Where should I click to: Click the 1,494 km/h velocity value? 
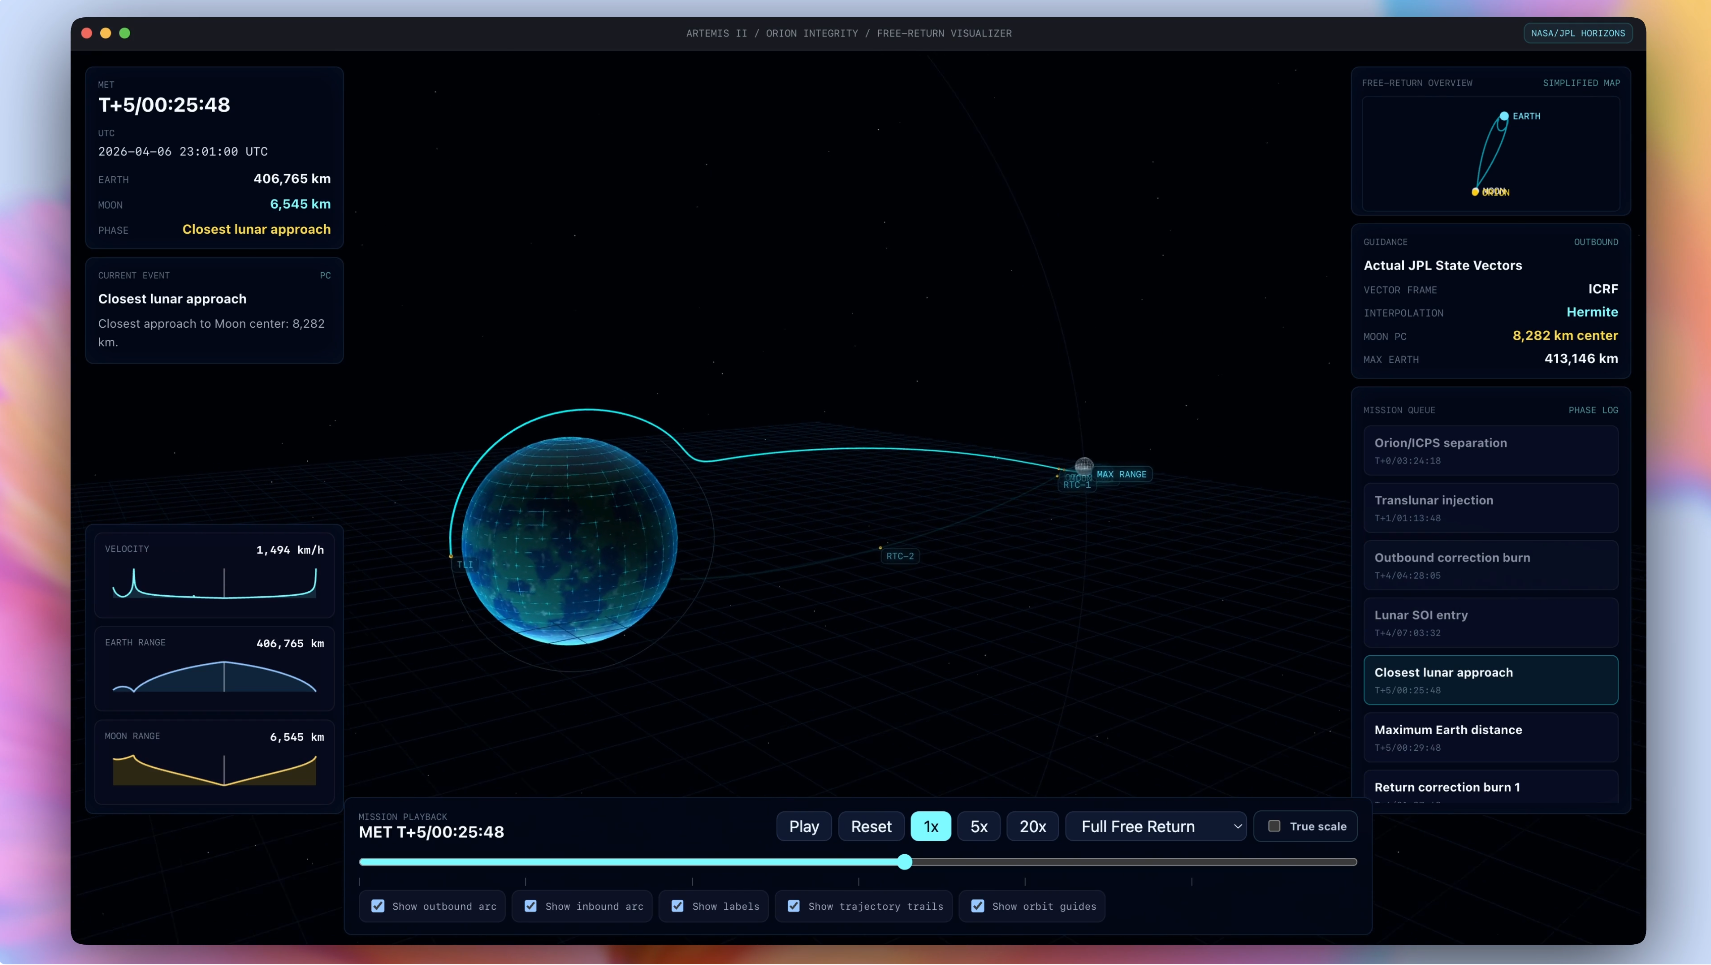coord(290,550)
